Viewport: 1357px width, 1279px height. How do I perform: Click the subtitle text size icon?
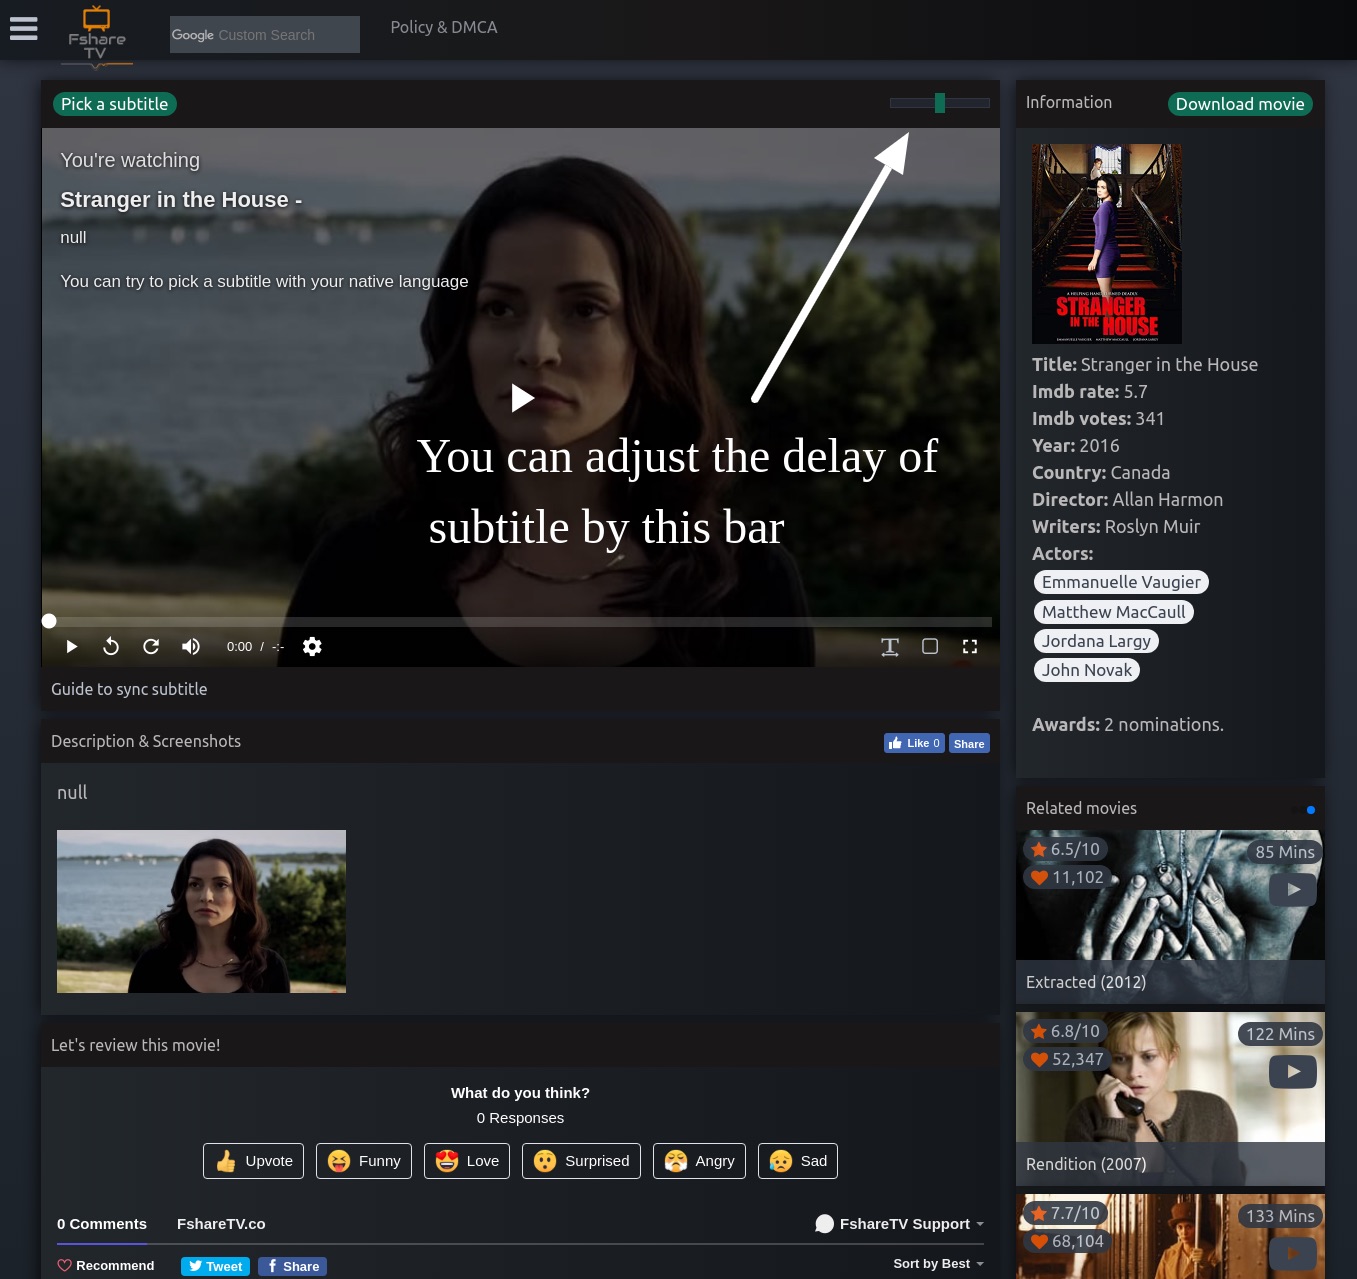pyautogui.click(x=890, y=647)
